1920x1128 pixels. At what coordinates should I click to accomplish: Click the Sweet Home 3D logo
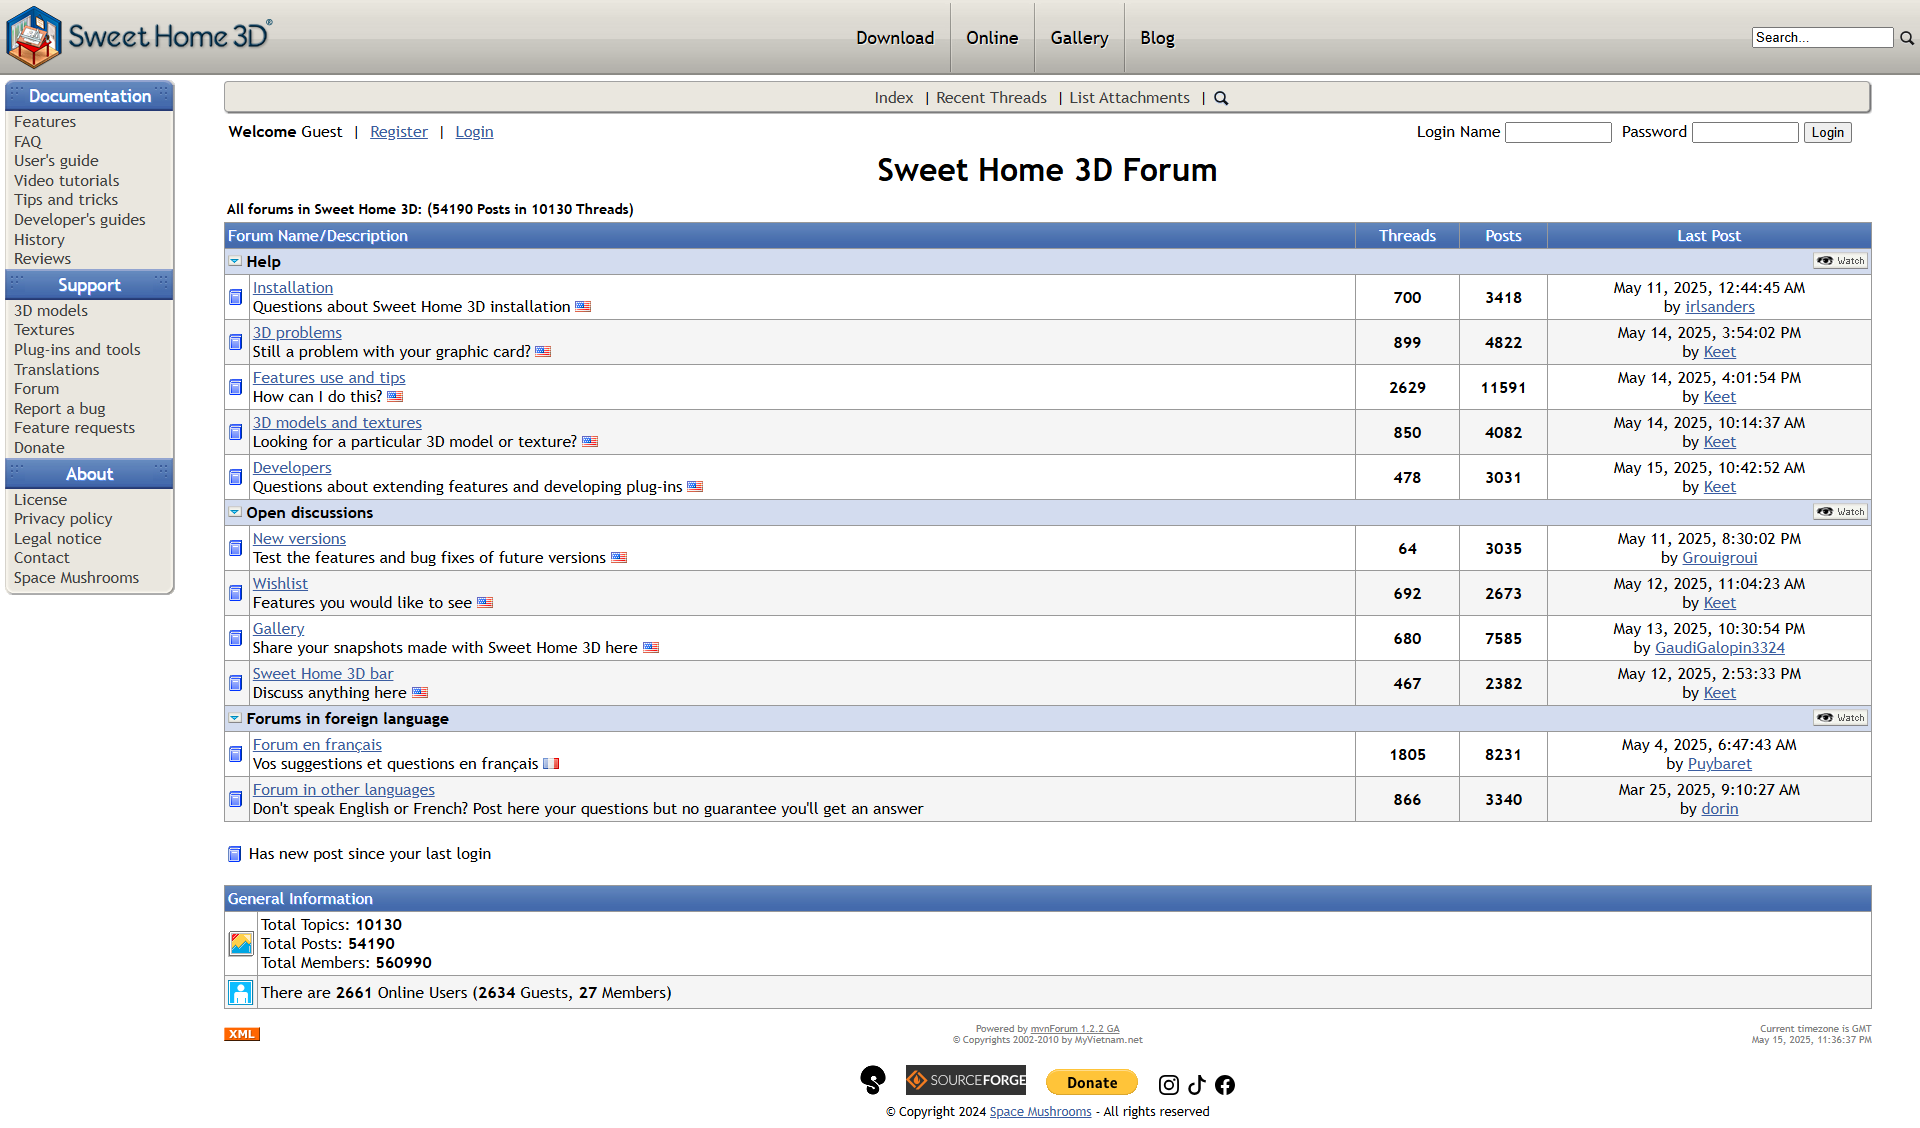coord(139,37)
